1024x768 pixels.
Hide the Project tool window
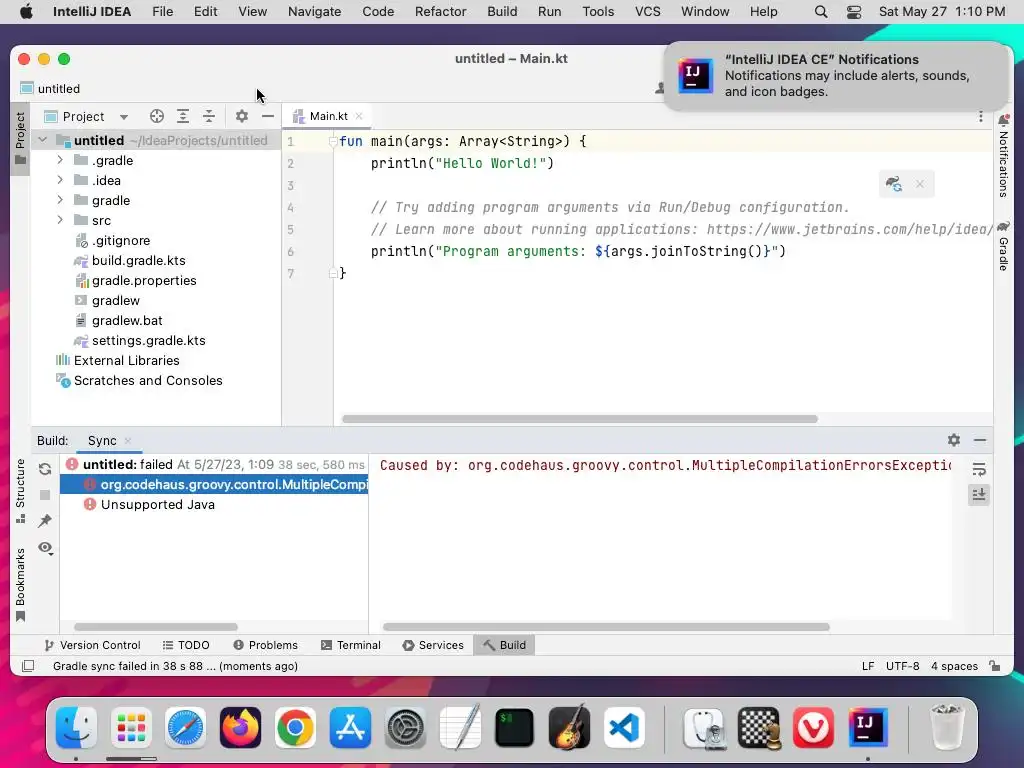click(x=268, y=116)
